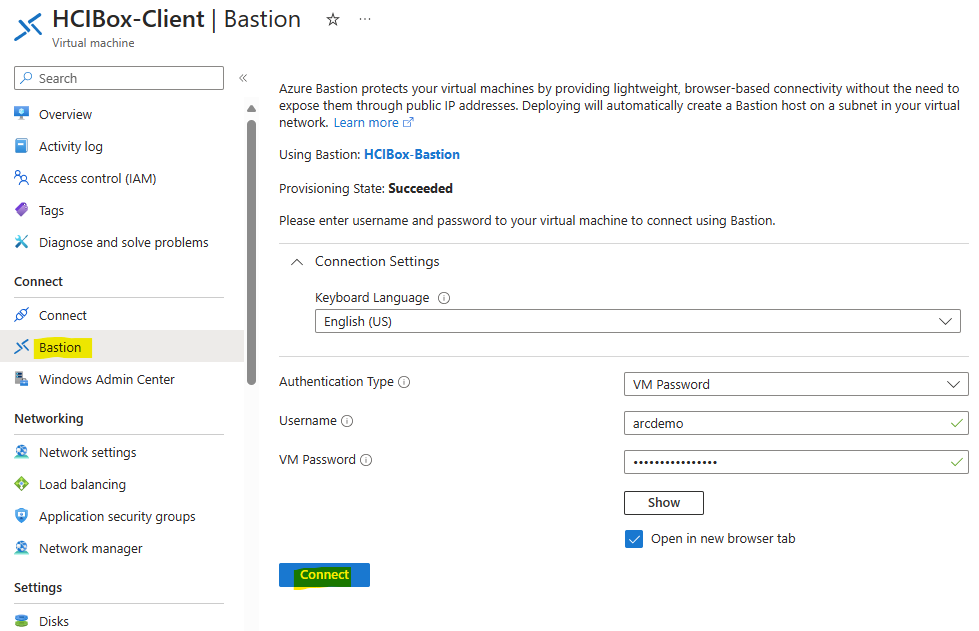Collapse the sidebar with the double chevron

[243, 78]
